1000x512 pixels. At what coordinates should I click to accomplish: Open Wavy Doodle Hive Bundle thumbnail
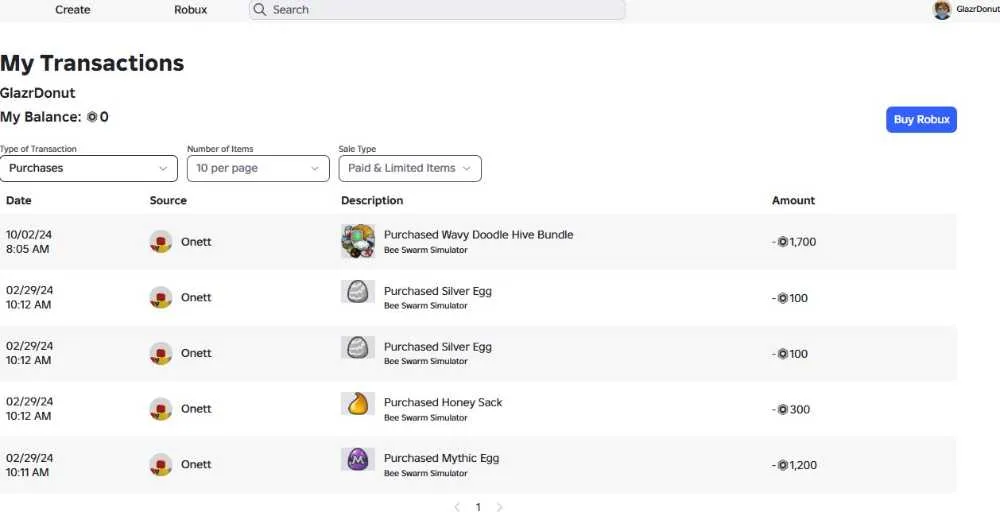(x=358, y=241)
